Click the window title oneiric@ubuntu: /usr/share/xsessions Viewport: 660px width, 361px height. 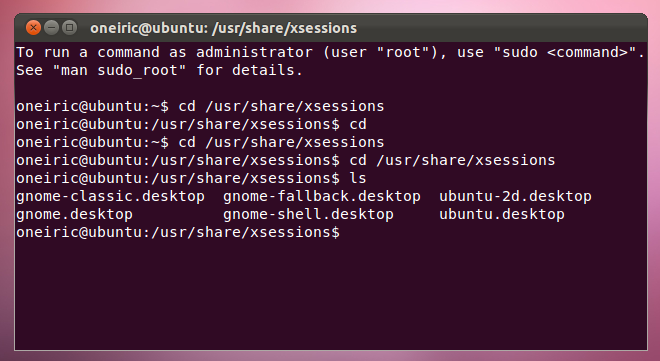coord(224,28)
